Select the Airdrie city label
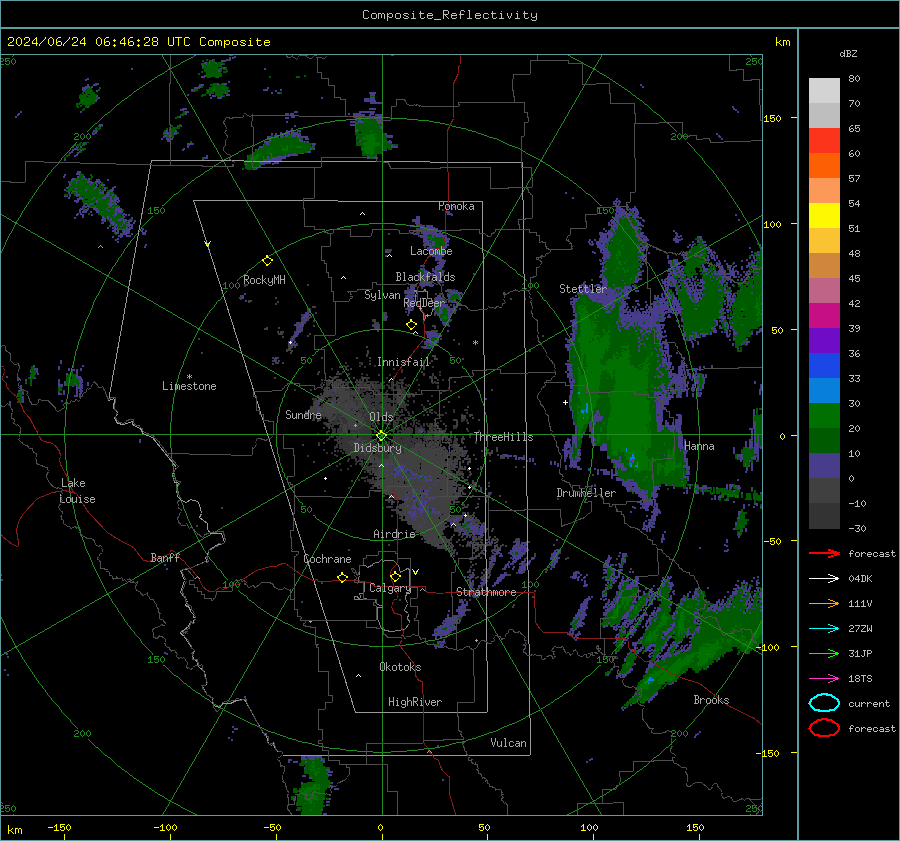 click(x=394, y=534)
